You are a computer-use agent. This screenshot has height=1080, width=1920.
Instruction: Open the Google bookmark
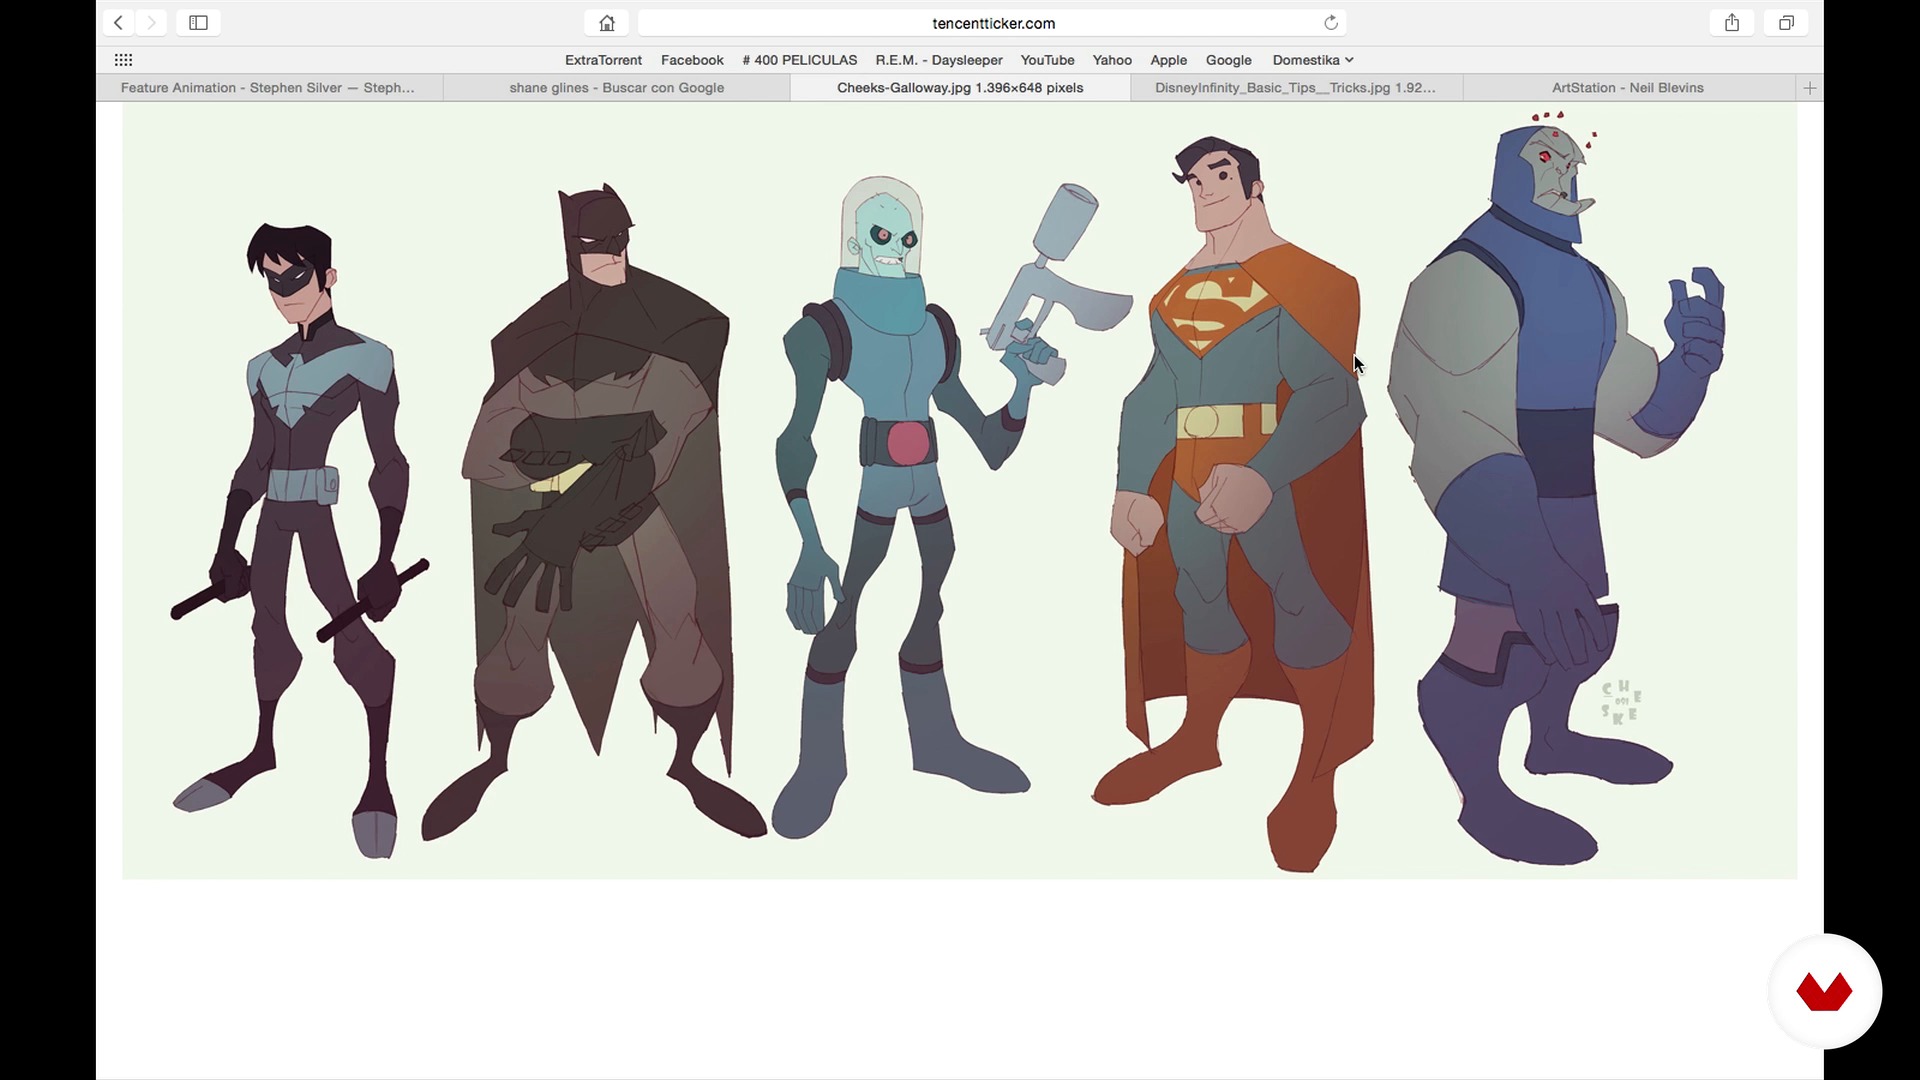coord(1228,60)
